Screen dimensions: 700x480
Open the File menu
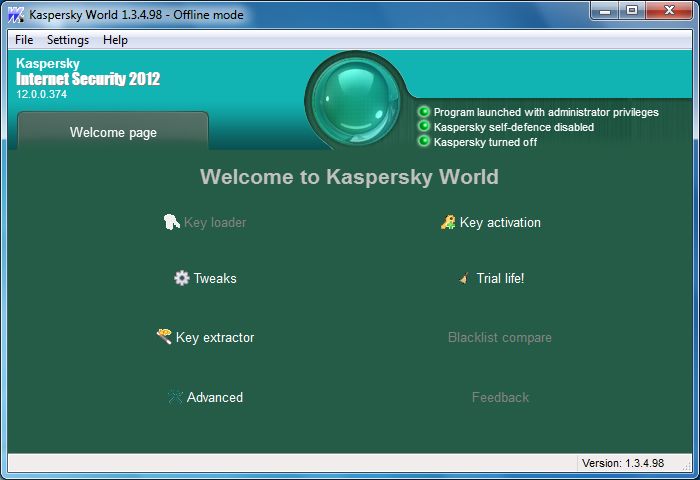pyautogui.click(x=24, y=40)
